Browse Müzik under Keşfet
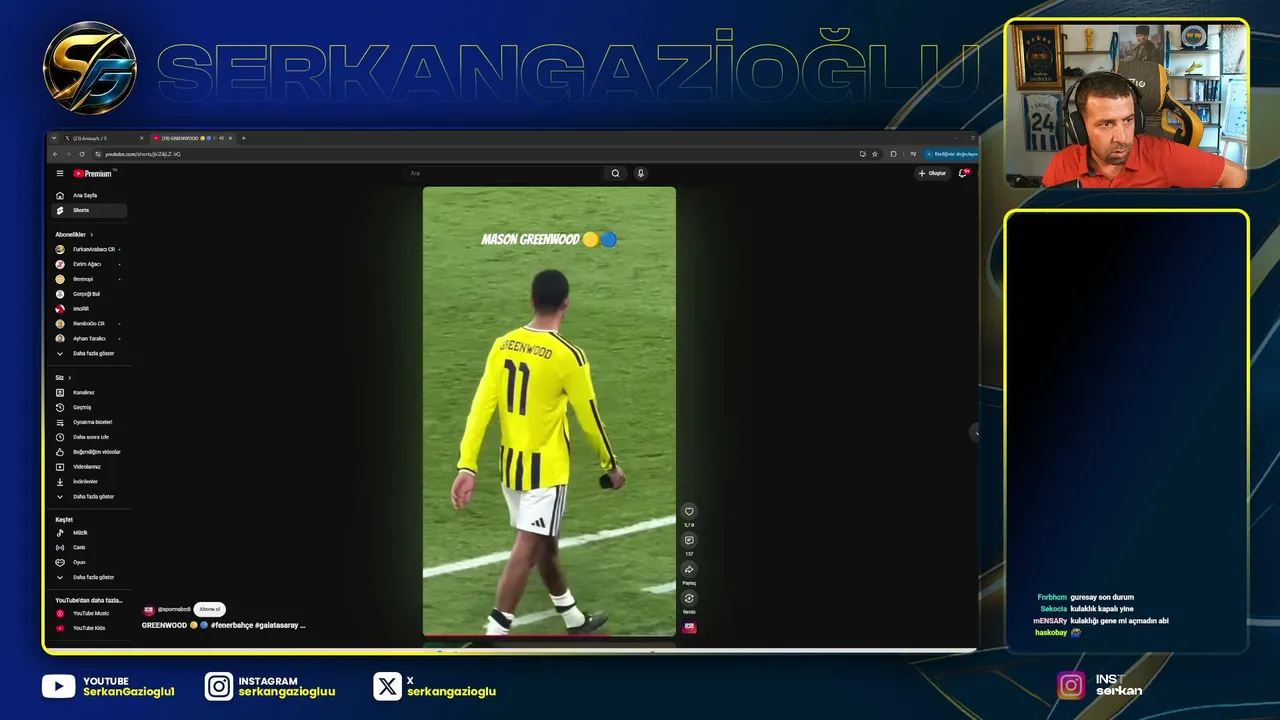 pyautogui.click(x=89, y=533)
